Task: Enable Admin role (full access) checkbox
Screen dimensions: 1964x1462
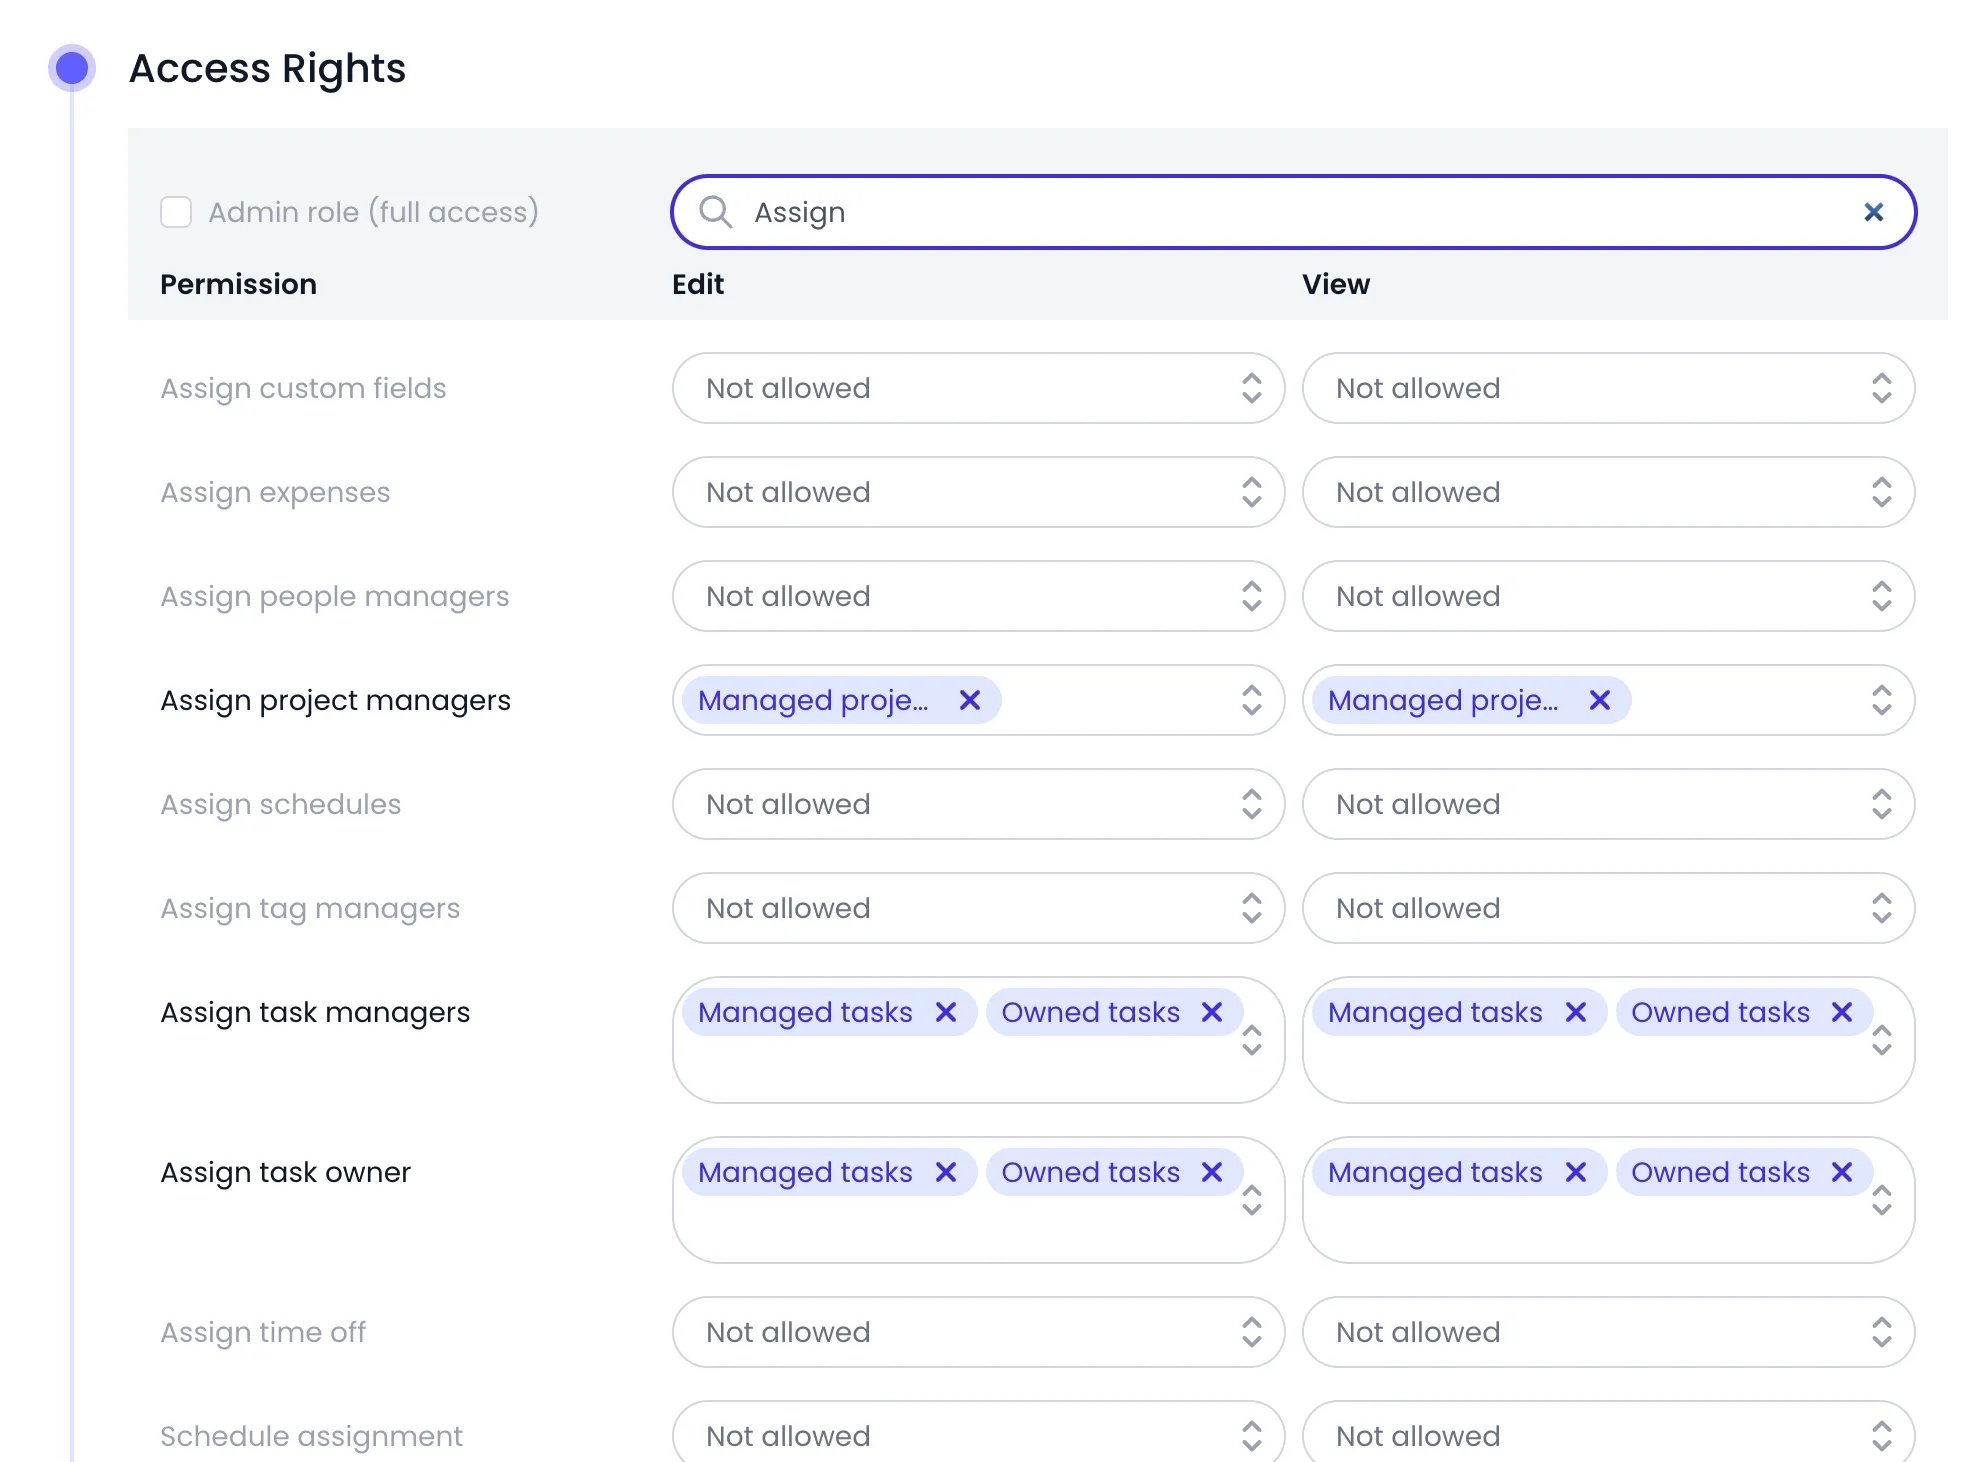Action: coord(176,212)
